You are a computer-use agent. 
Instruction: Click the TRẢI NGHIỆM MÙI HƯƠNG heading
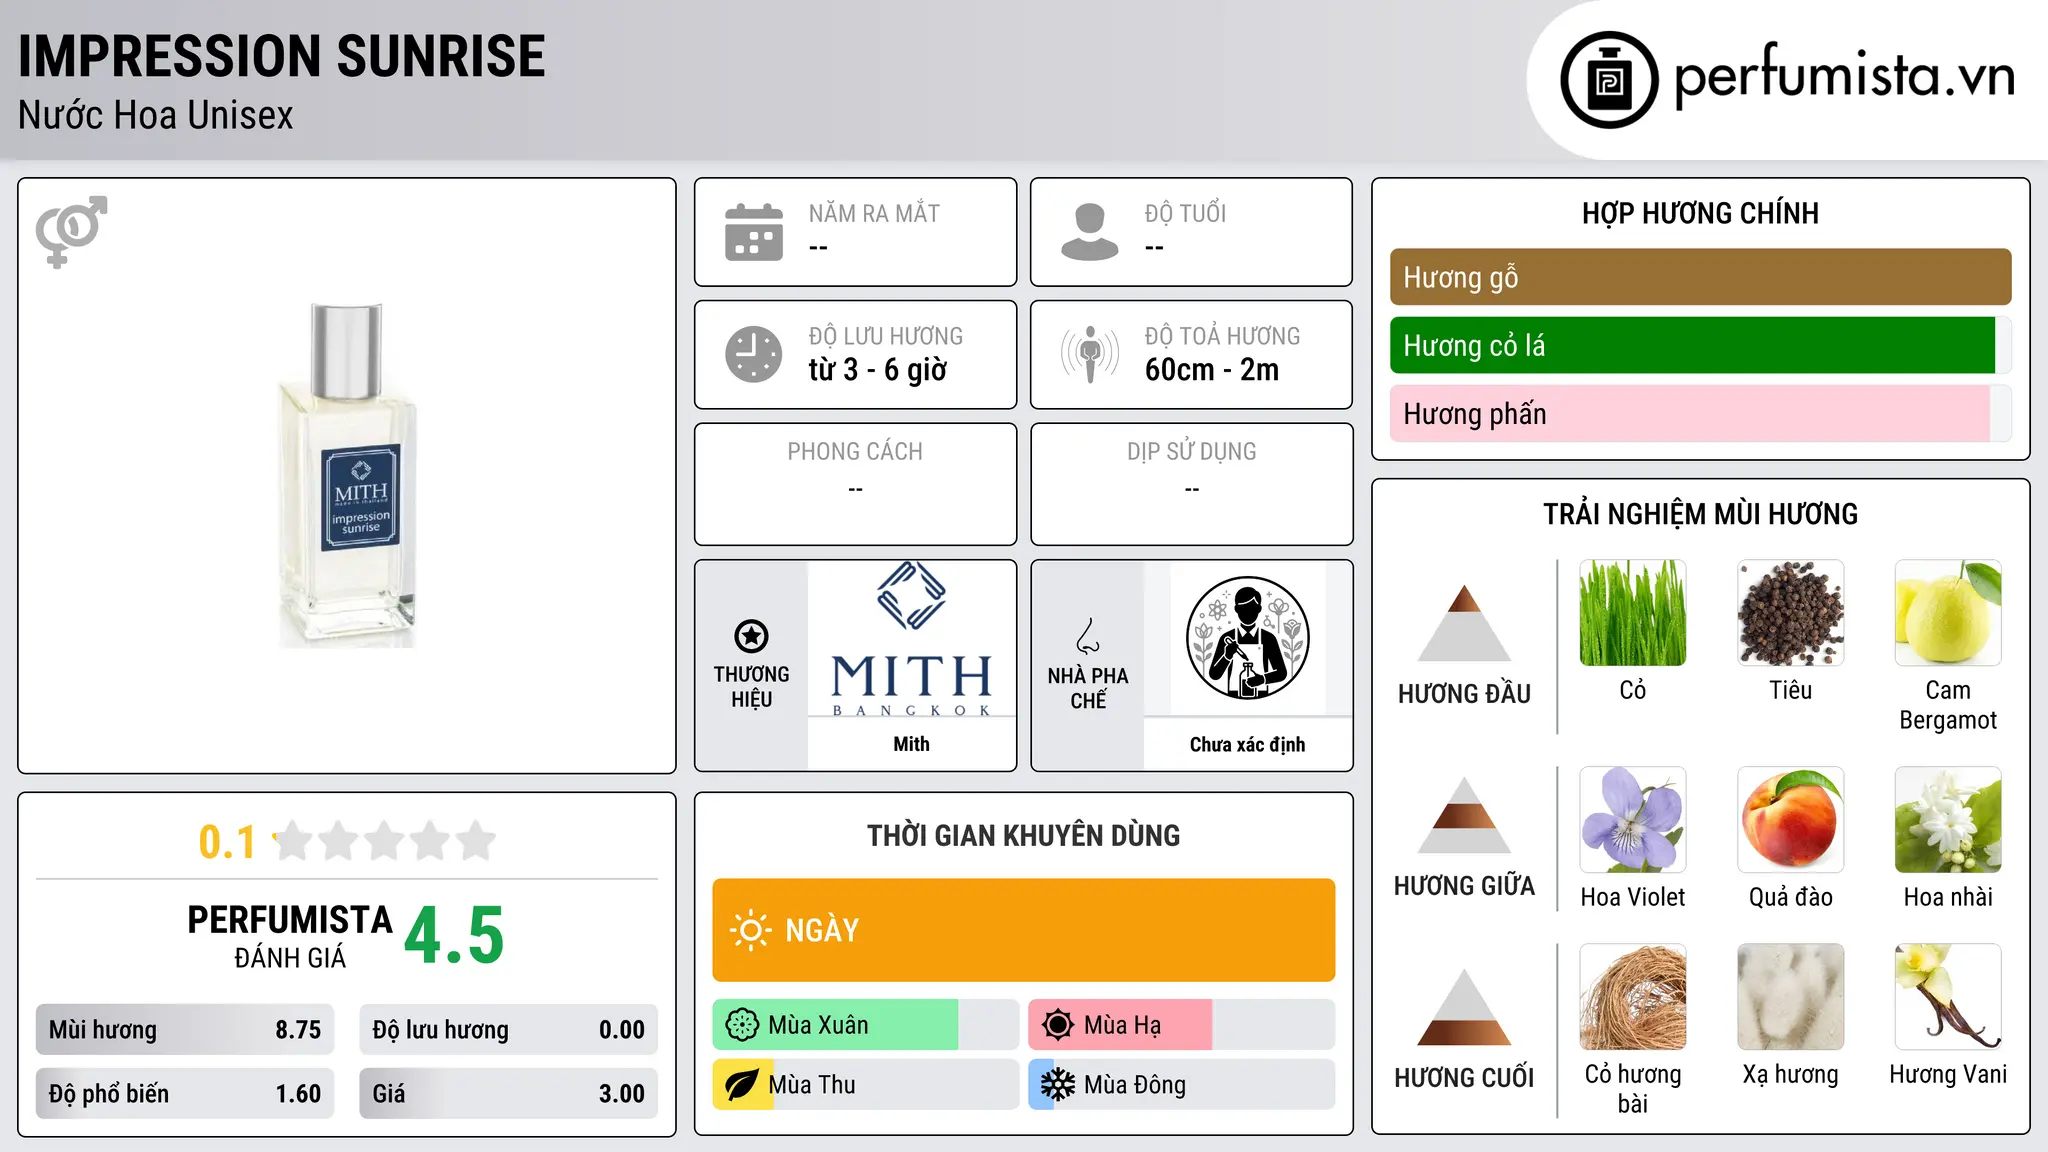(1700, 514)
